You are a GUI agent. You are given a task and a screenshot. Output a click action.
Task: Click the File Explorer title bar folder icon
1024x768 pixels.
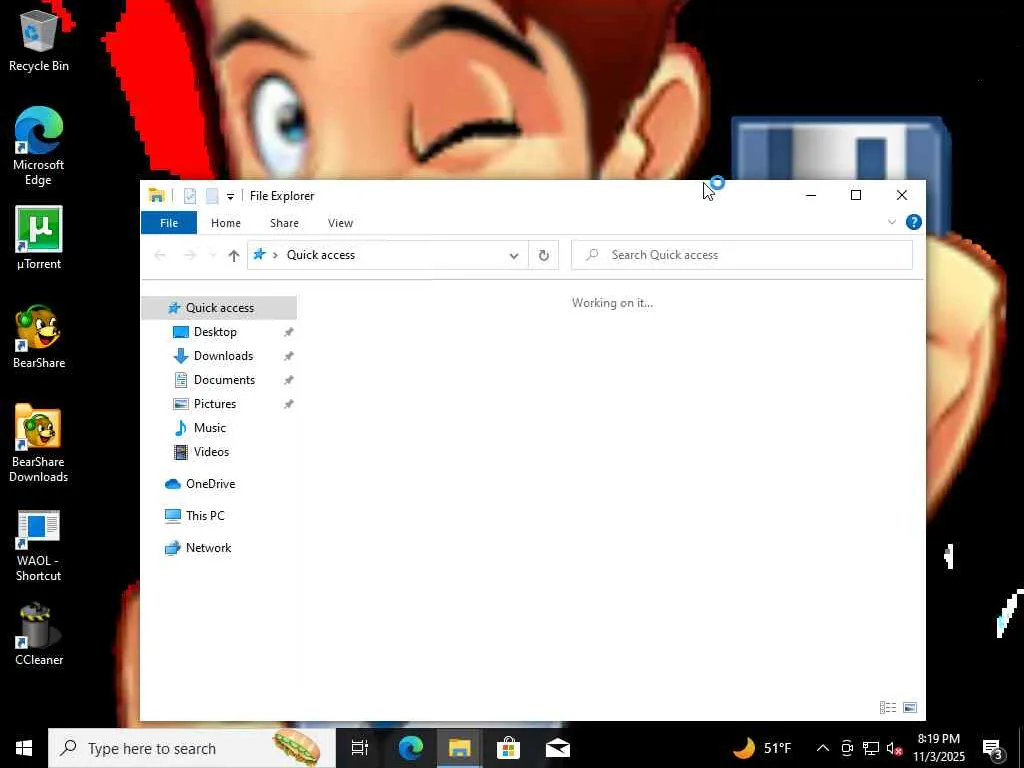pyautogui.click(x=156, y=195)
